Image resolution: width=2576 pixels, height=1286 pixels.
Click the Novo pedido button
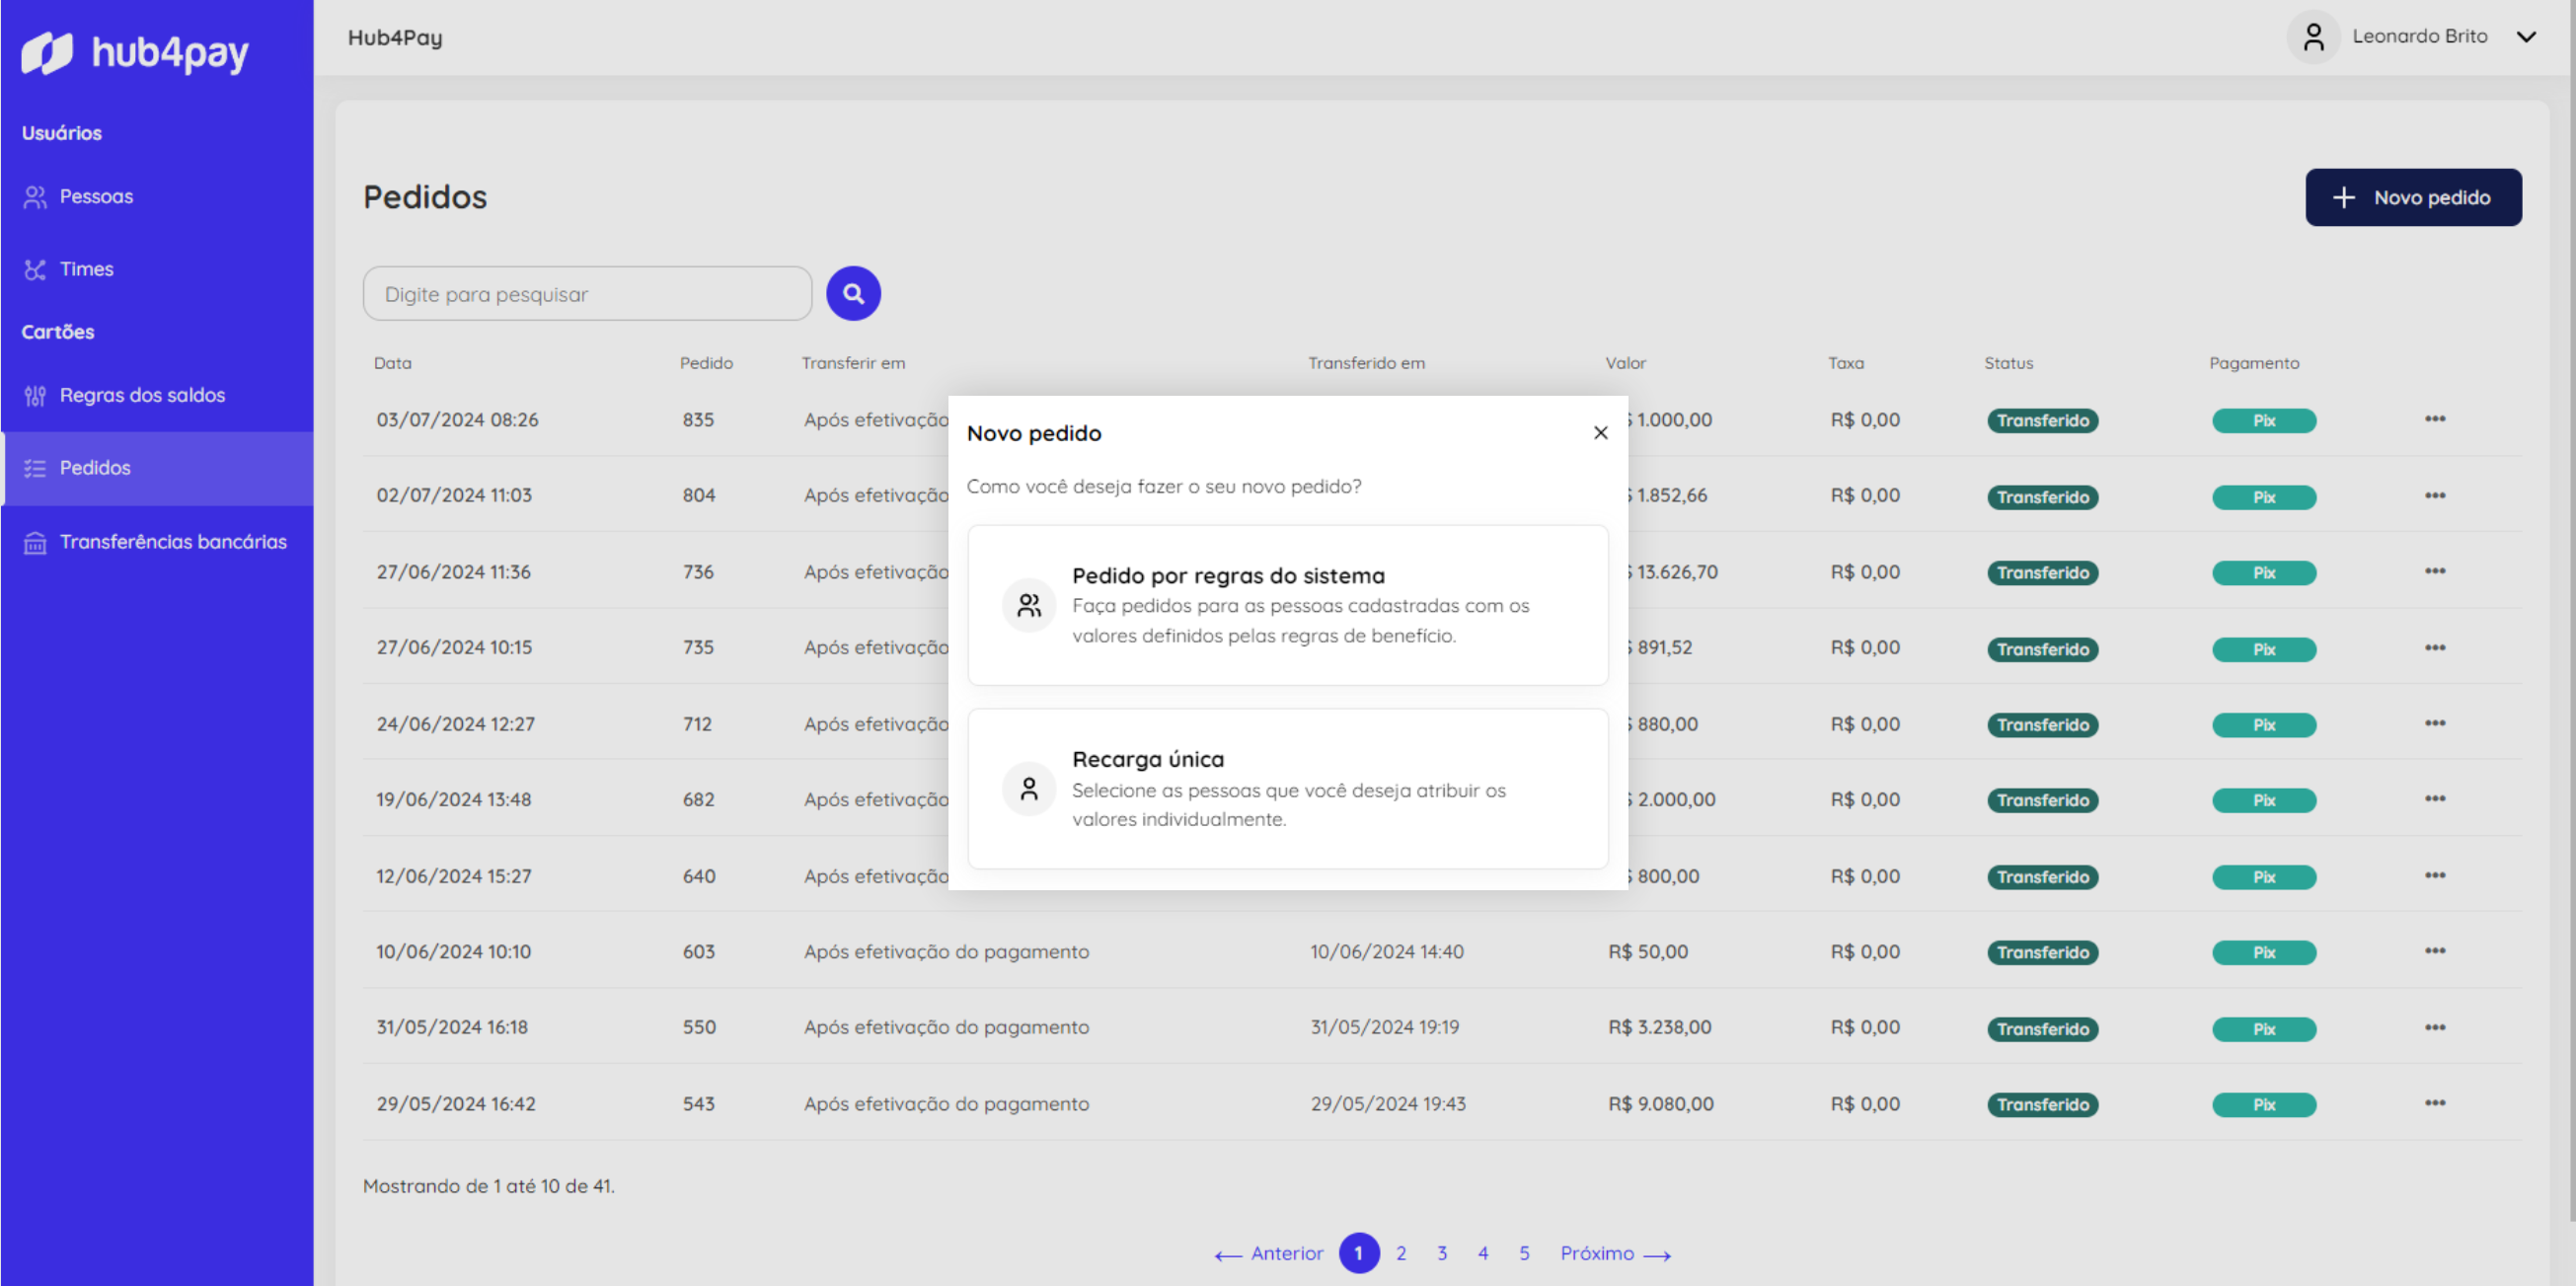(2413, 197)
